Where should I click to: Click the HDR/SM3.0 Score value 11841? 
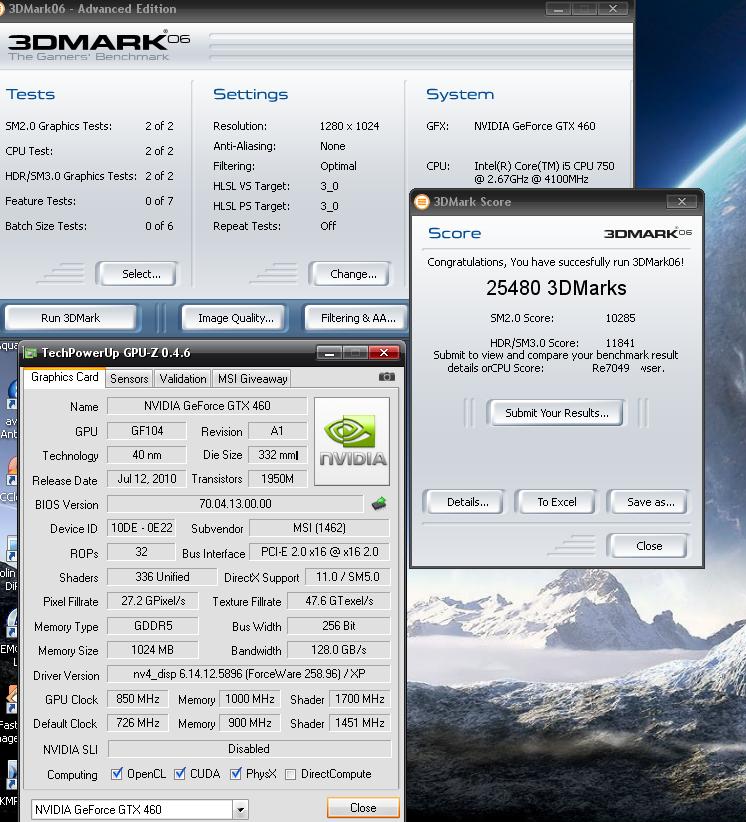620,343
